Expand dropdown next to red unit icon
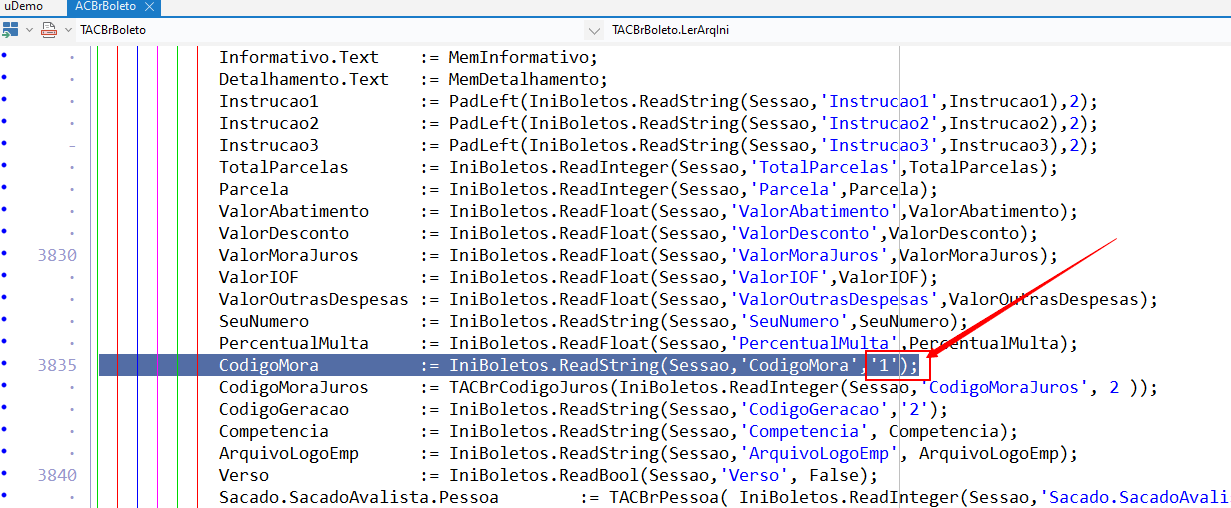 coord(68,30)
